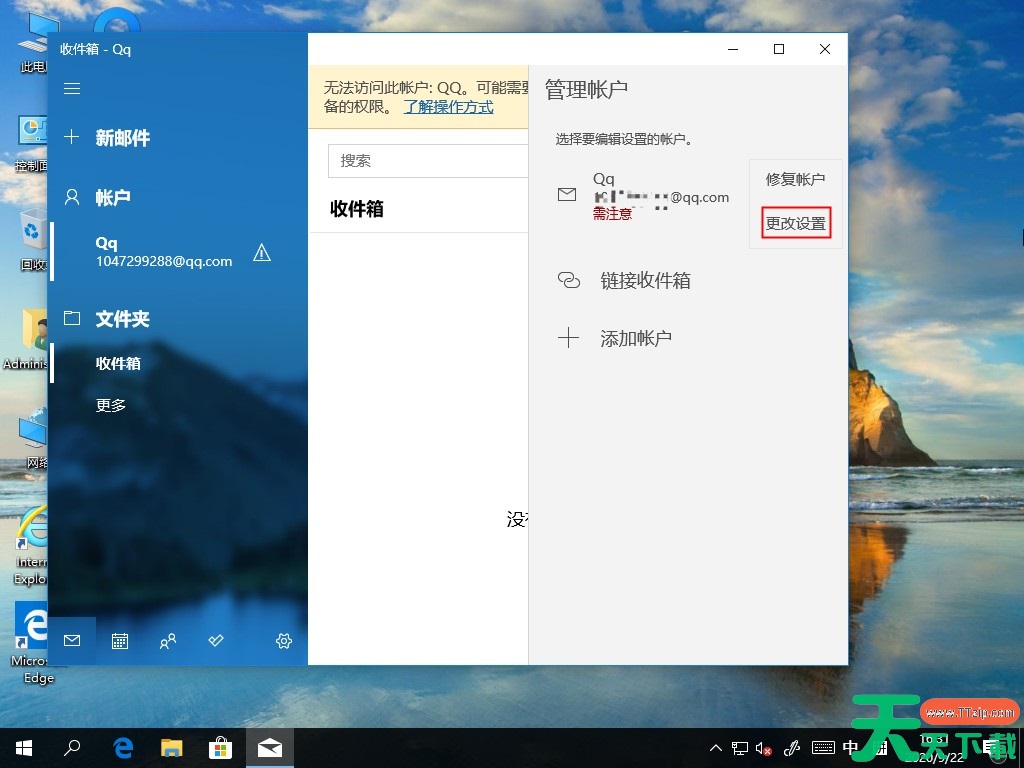The width and height of the screenshot is (1024, 768).
Task: Click the 搜索 search input field
Action: 428,161
